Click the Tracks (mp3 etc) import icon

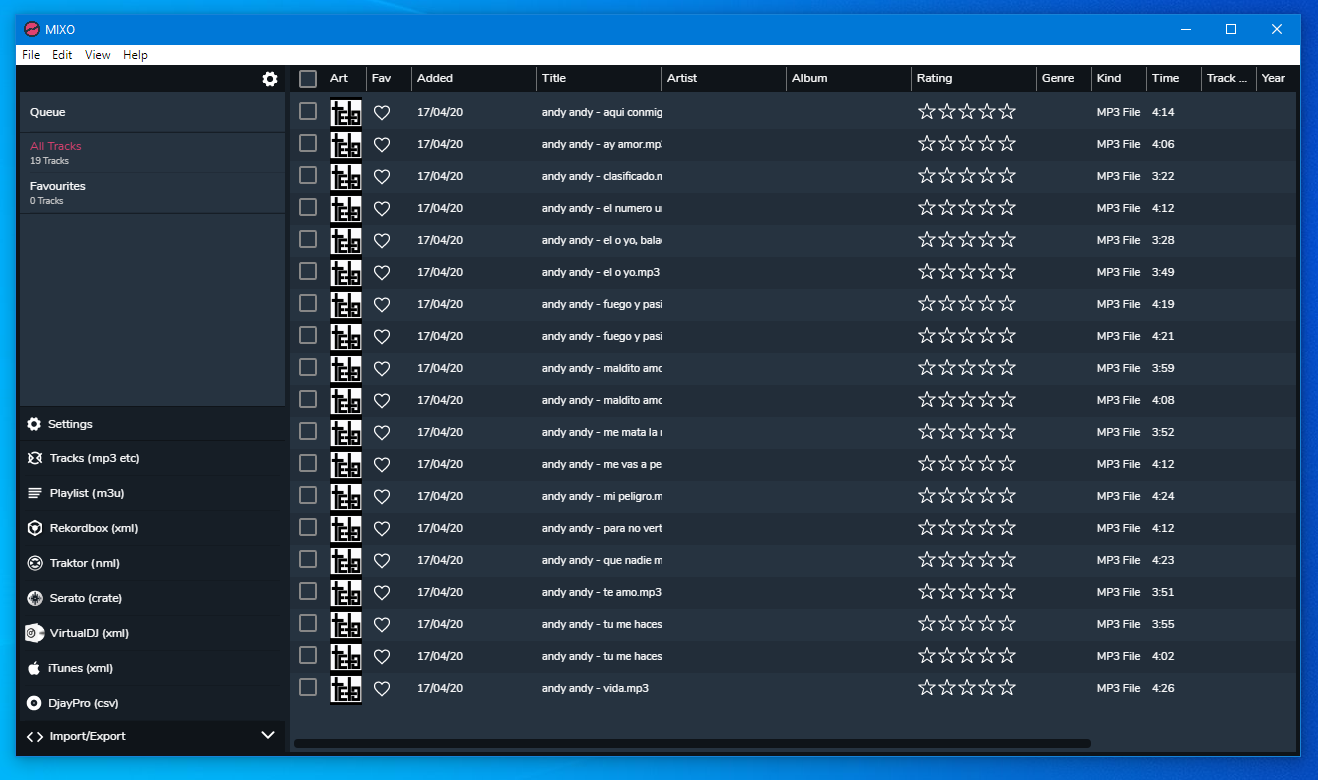35,458
